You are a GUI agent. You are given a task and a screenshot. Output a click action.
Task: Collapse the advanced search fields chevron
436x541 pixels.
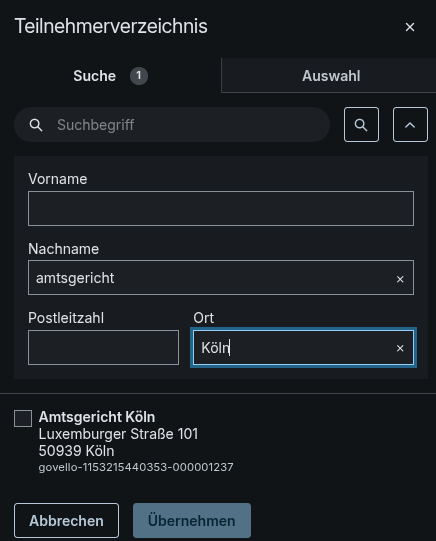(410, 125)
